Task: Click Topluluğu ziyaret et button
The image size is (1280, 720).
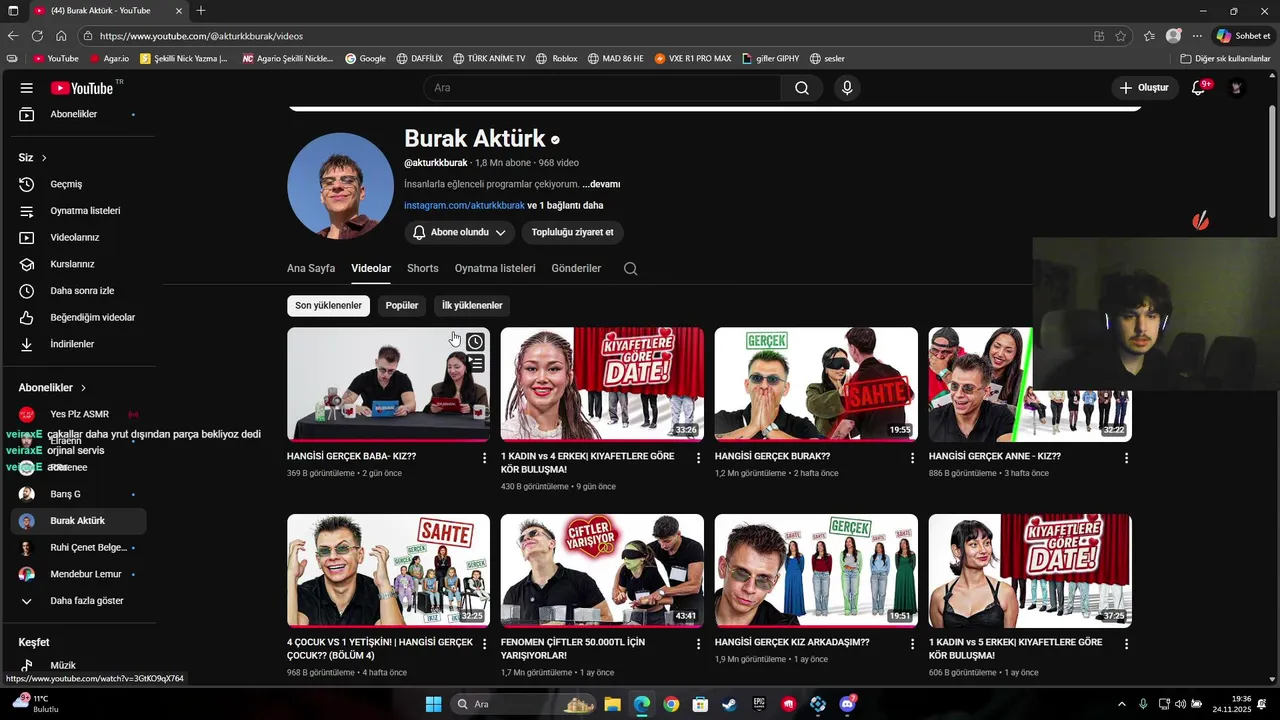Action: [573, 232]
